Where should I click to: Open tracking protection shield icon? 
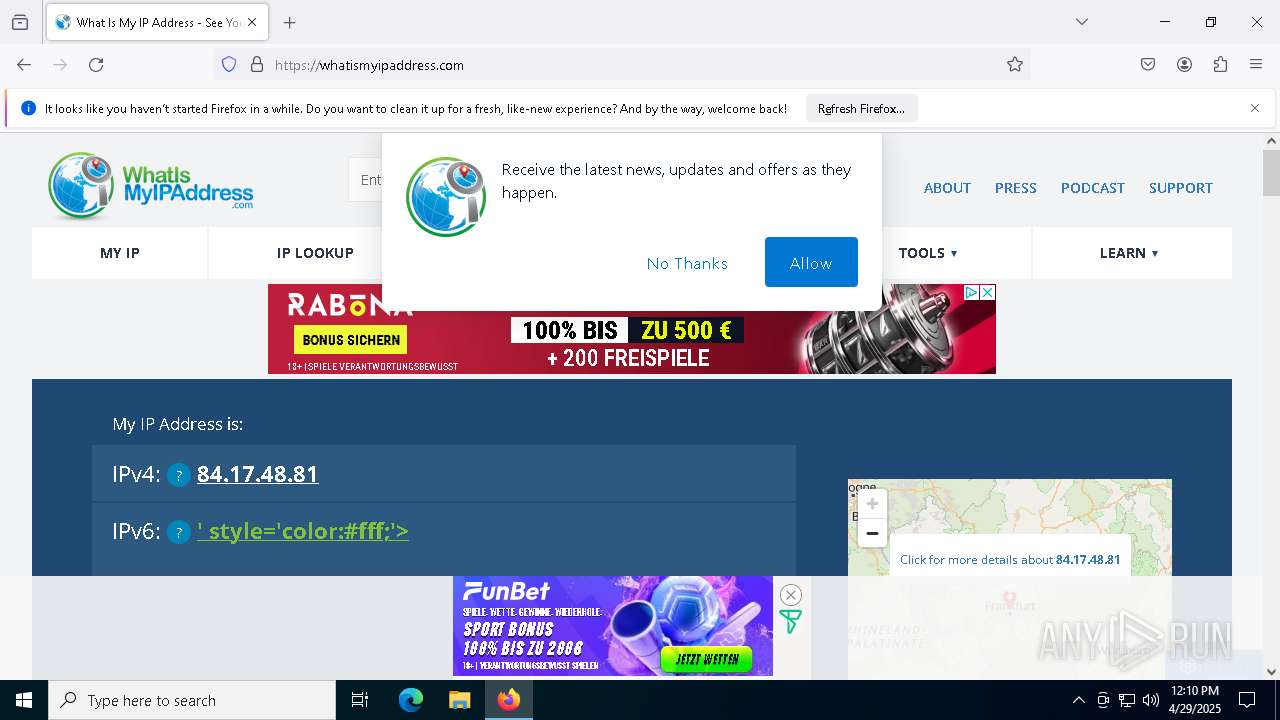click(229, 65)
